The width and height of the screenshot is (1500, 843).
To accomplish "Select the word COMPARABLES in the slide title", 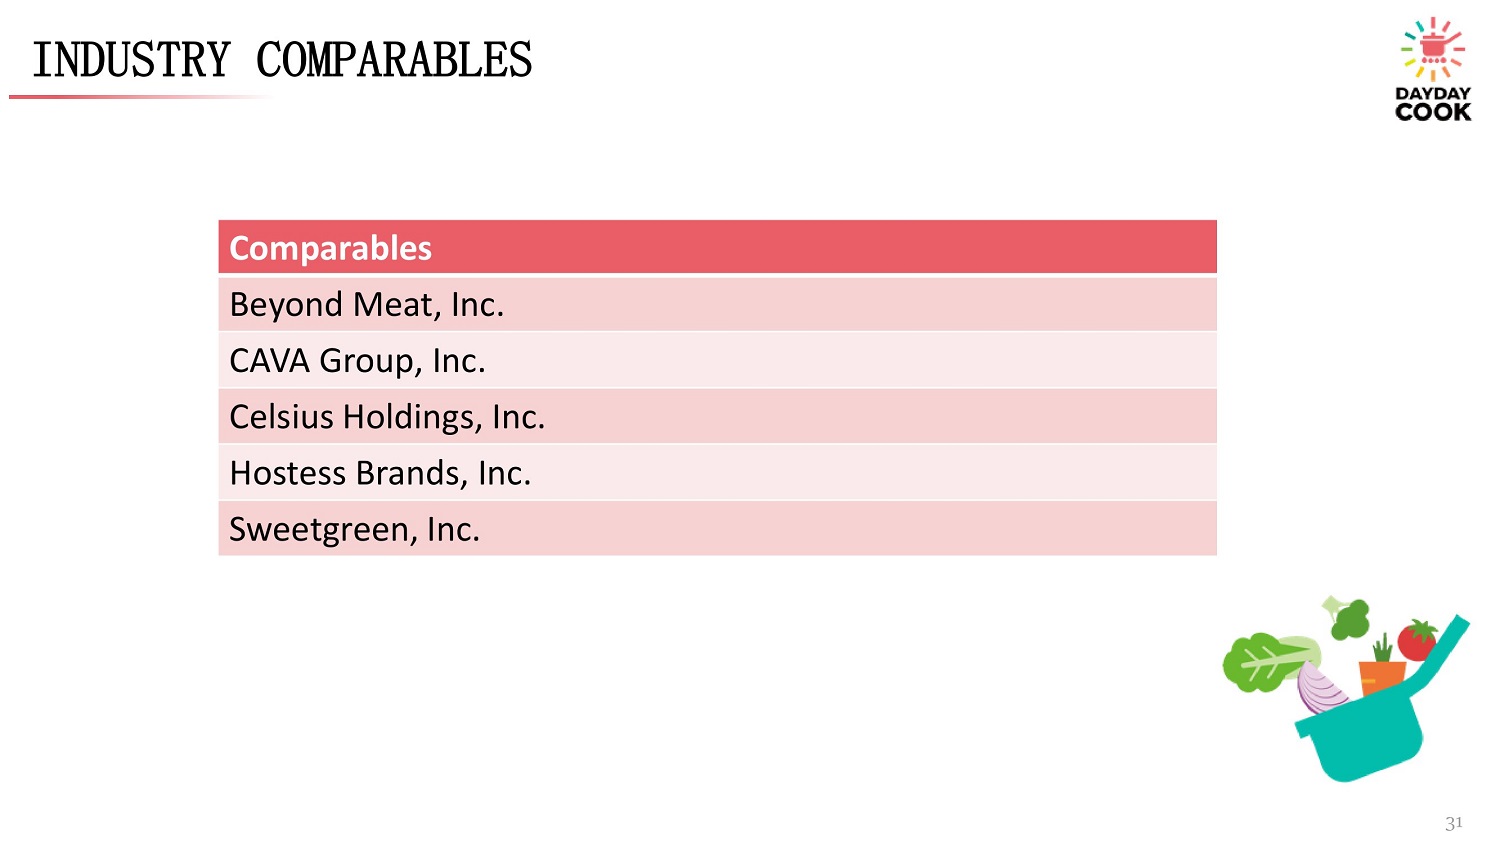I will point(394,60).
